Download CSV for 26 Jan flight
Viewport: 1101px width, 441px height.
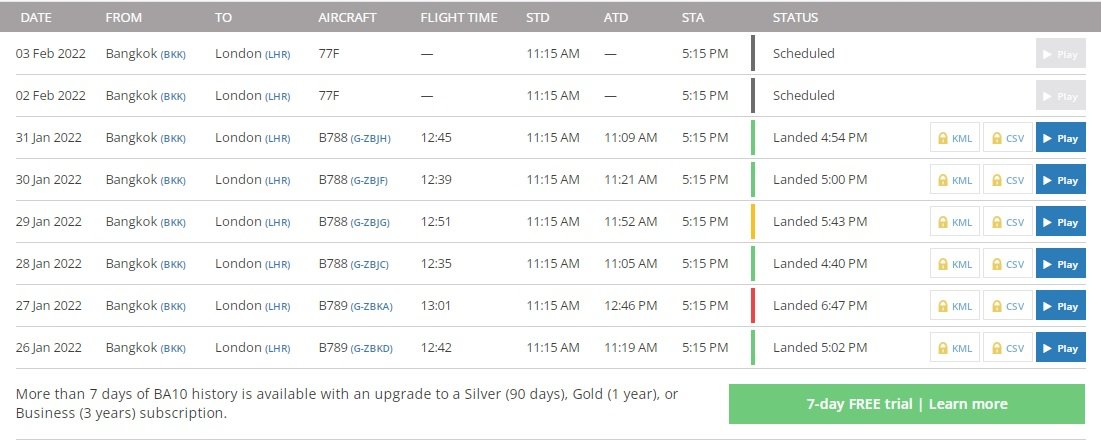(x=1006, y=348)
